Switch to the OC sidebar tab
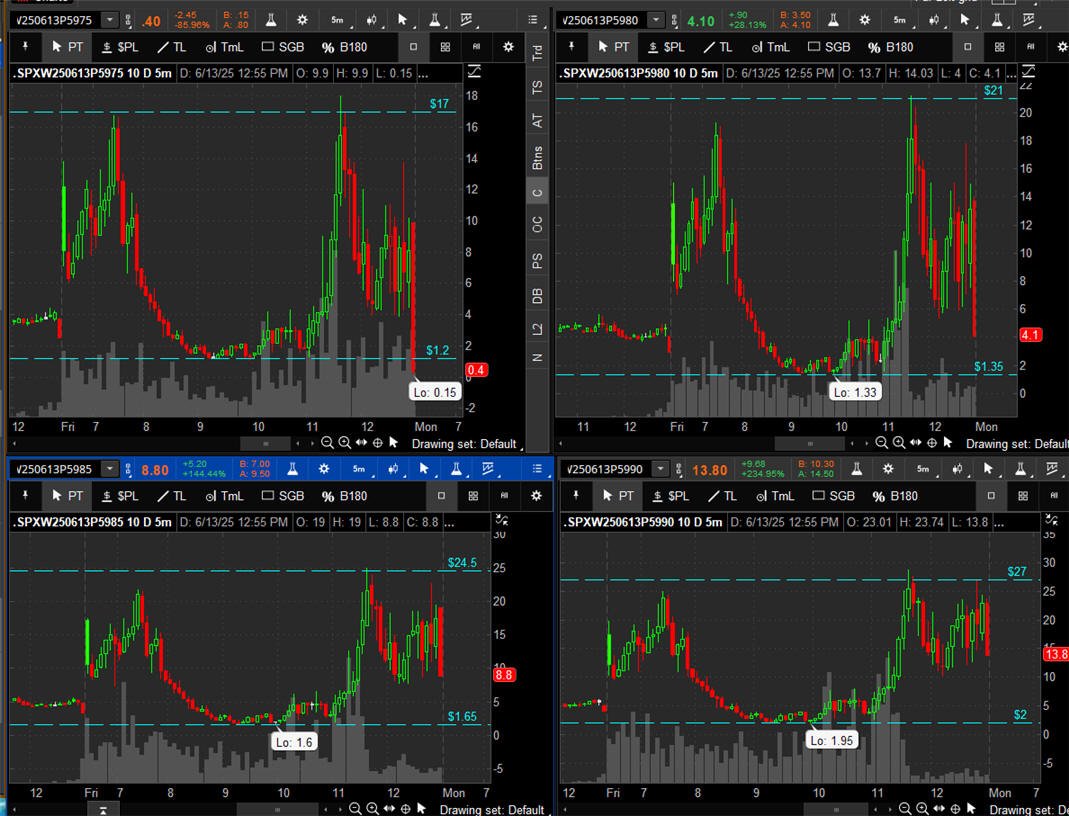Viewport: 1069px width, 816px height. 537,224
